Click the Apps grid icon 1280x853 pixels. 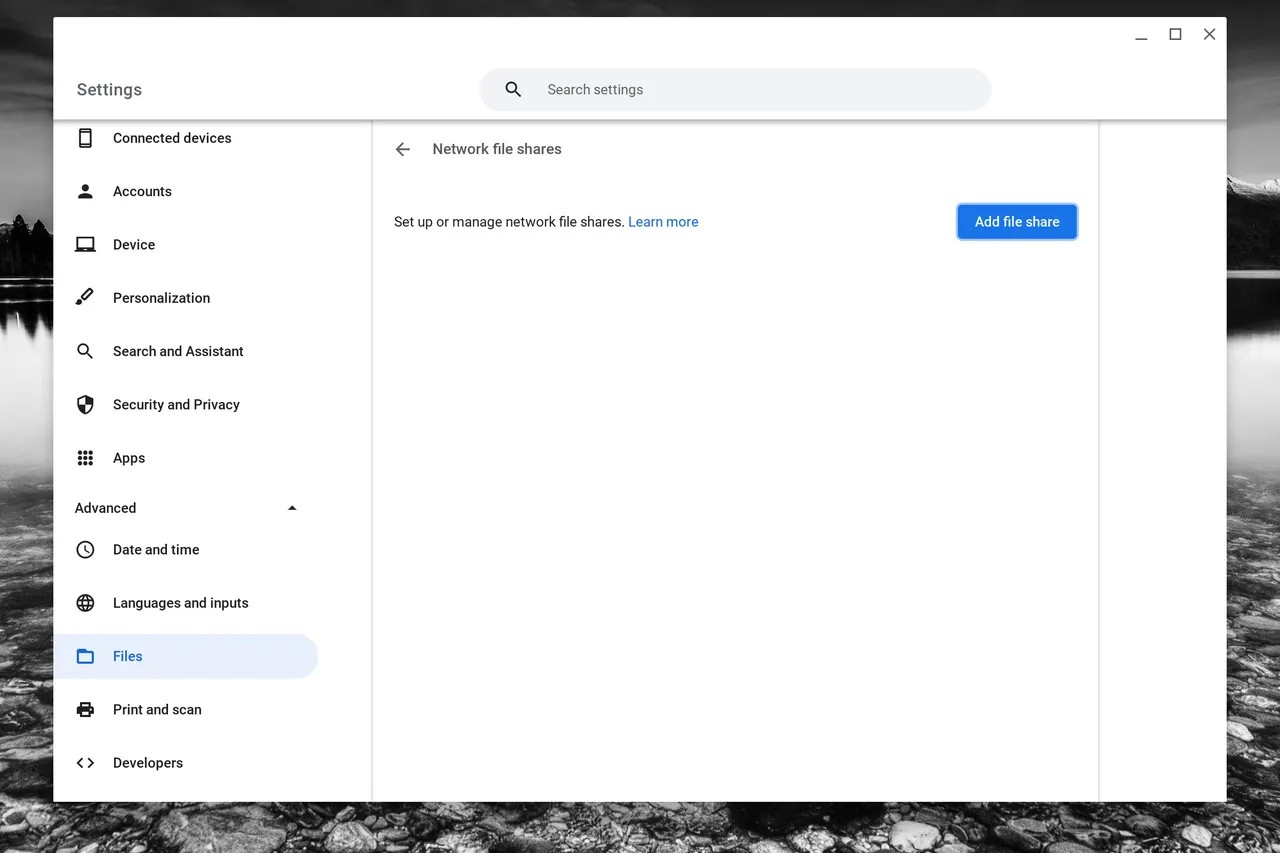(x=85, y=458)
